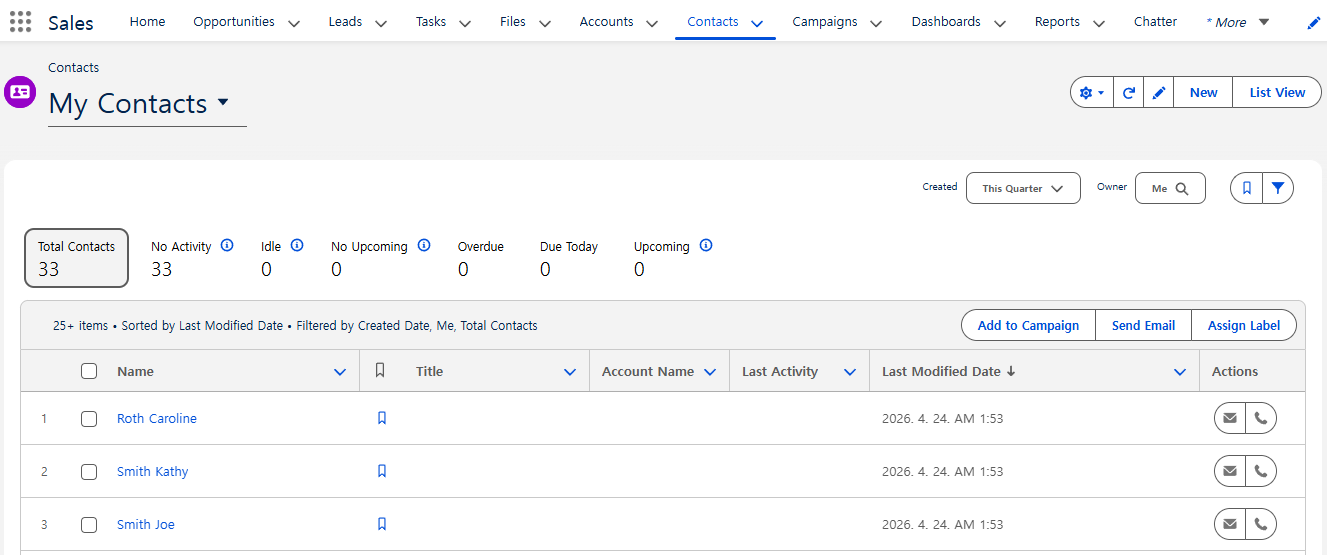Image resolution: width=1327 pixels, height=555 pixels.
Task: Select the Roth Caroline row checkbox
Action: 89,419
